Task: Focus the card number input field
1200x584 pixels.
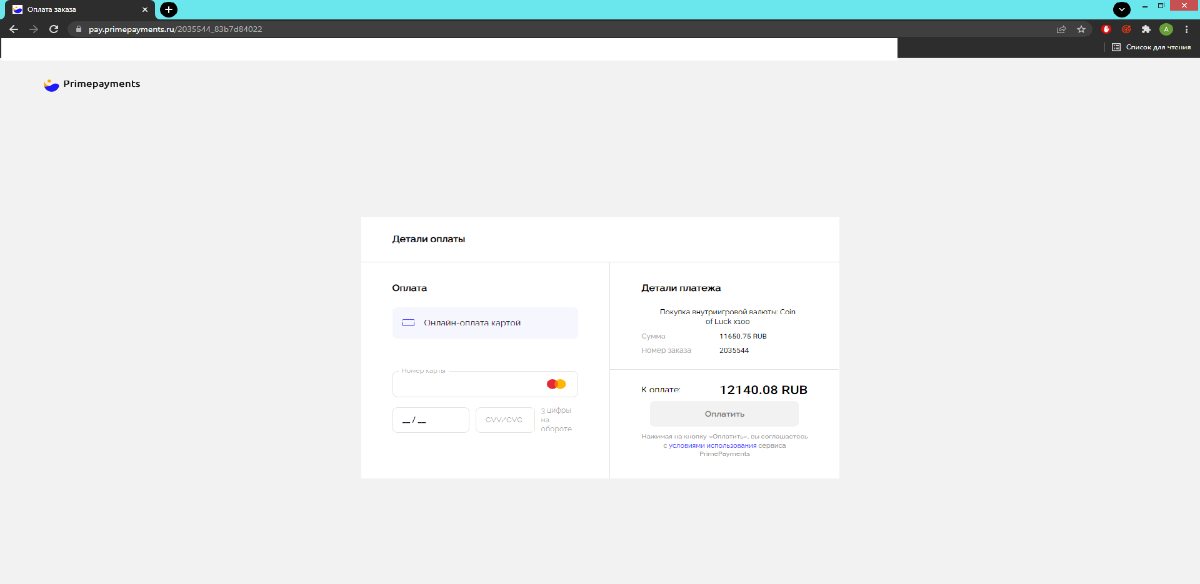Action: pos(468,385)
